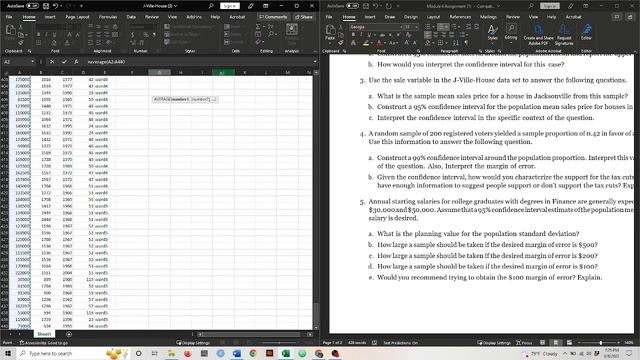Click Focus mode in Word status bar
The image size is (640, 360).
point(524,343)
